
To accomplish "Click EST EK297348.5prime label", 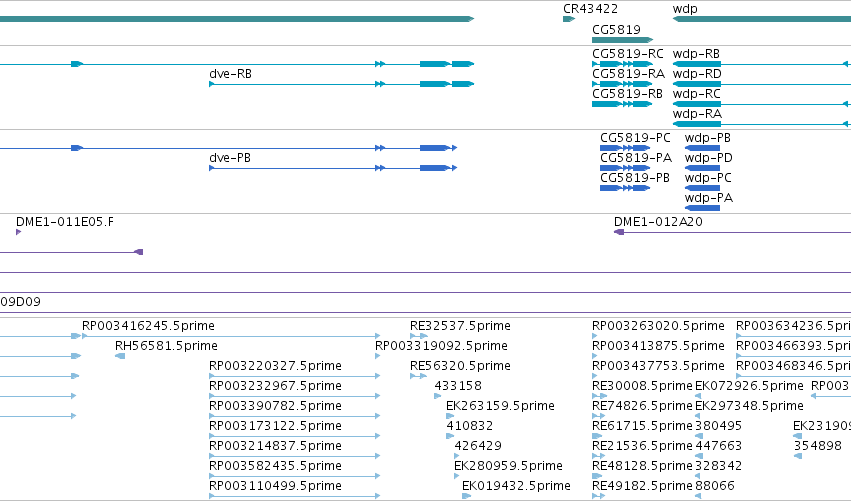I will tap(749, 406).
